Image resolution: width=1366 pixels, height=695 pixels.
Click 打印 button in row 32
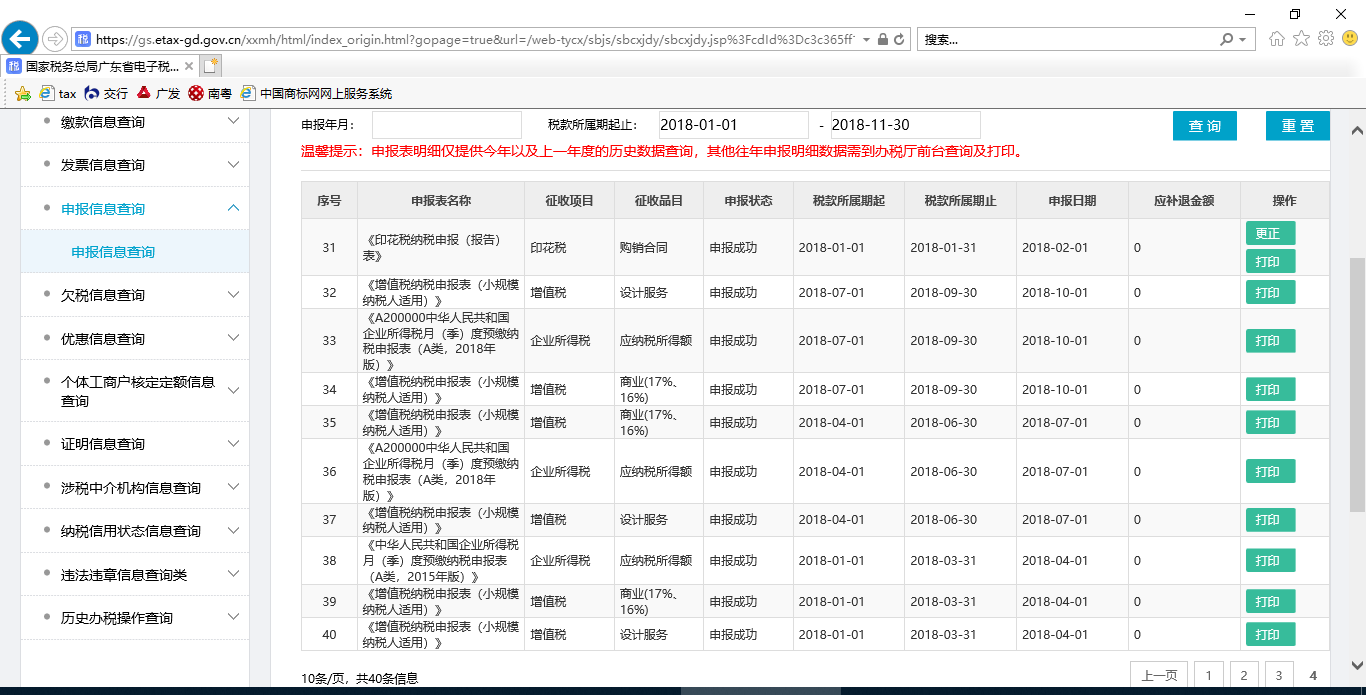pos(1270,293)
